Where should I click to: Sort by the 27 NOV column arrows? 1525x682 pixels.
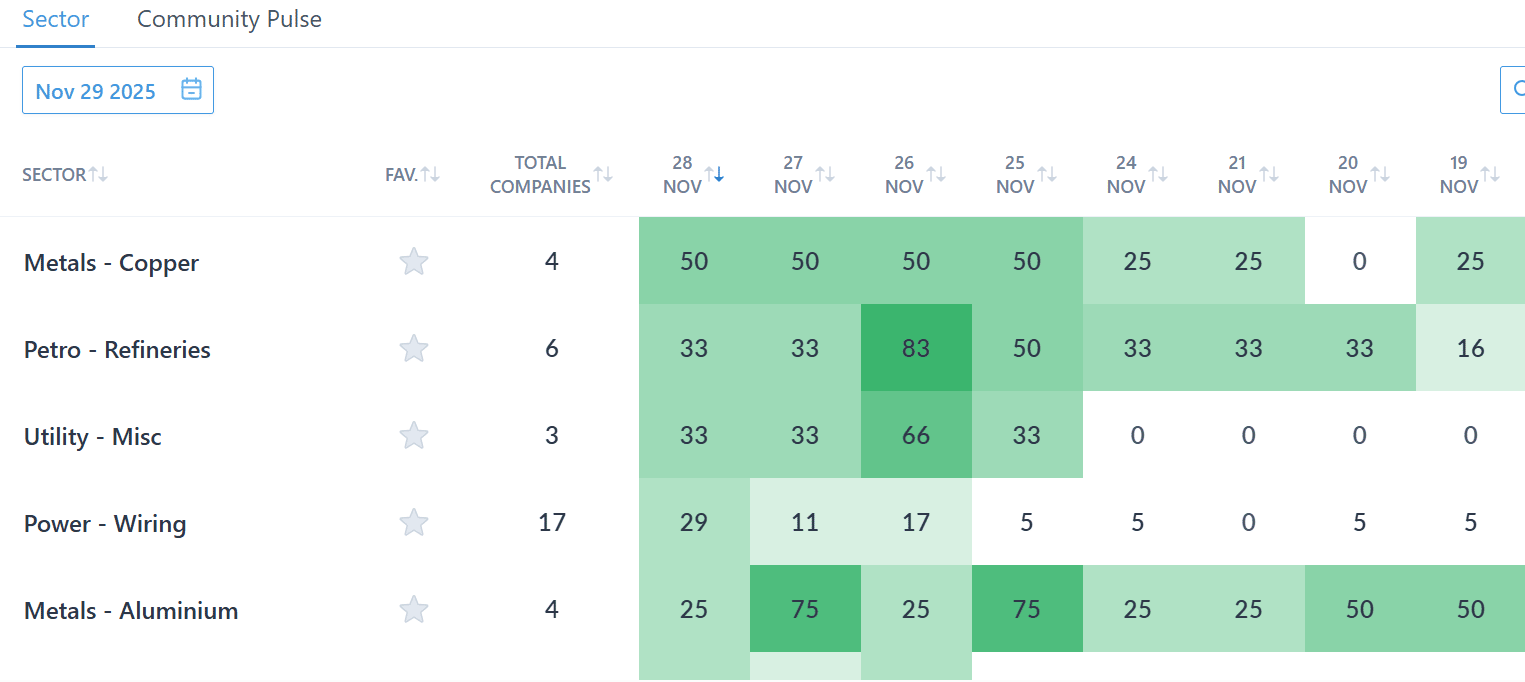(825, 174)
